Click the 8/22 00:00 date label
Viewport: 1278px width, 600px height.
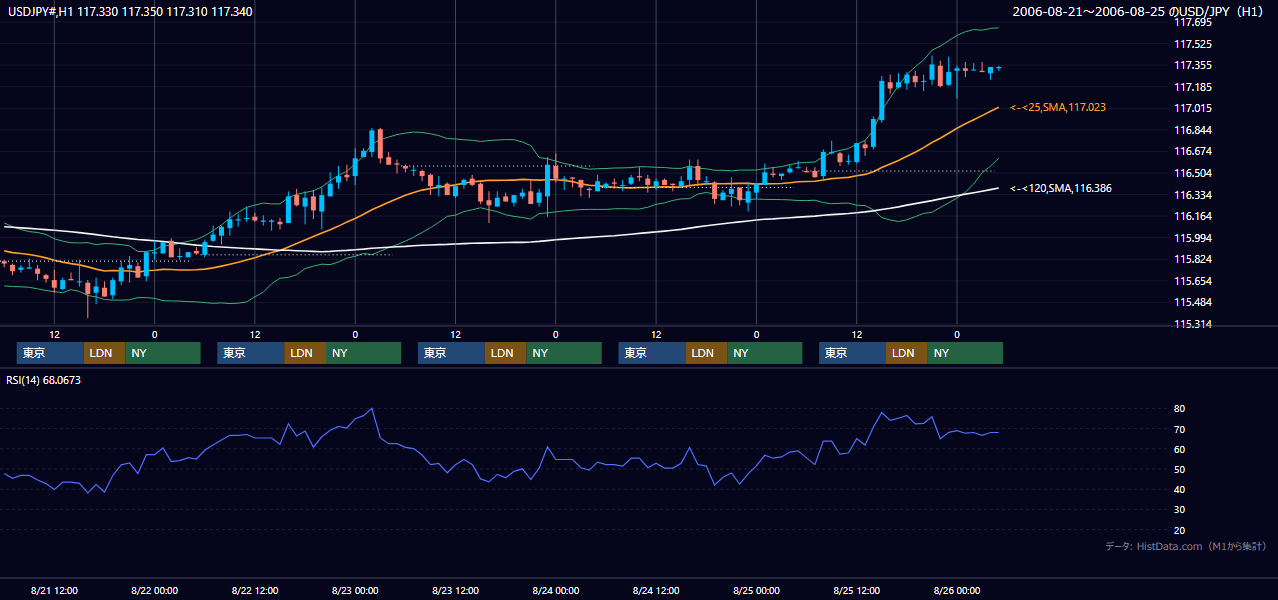[154, 590]
